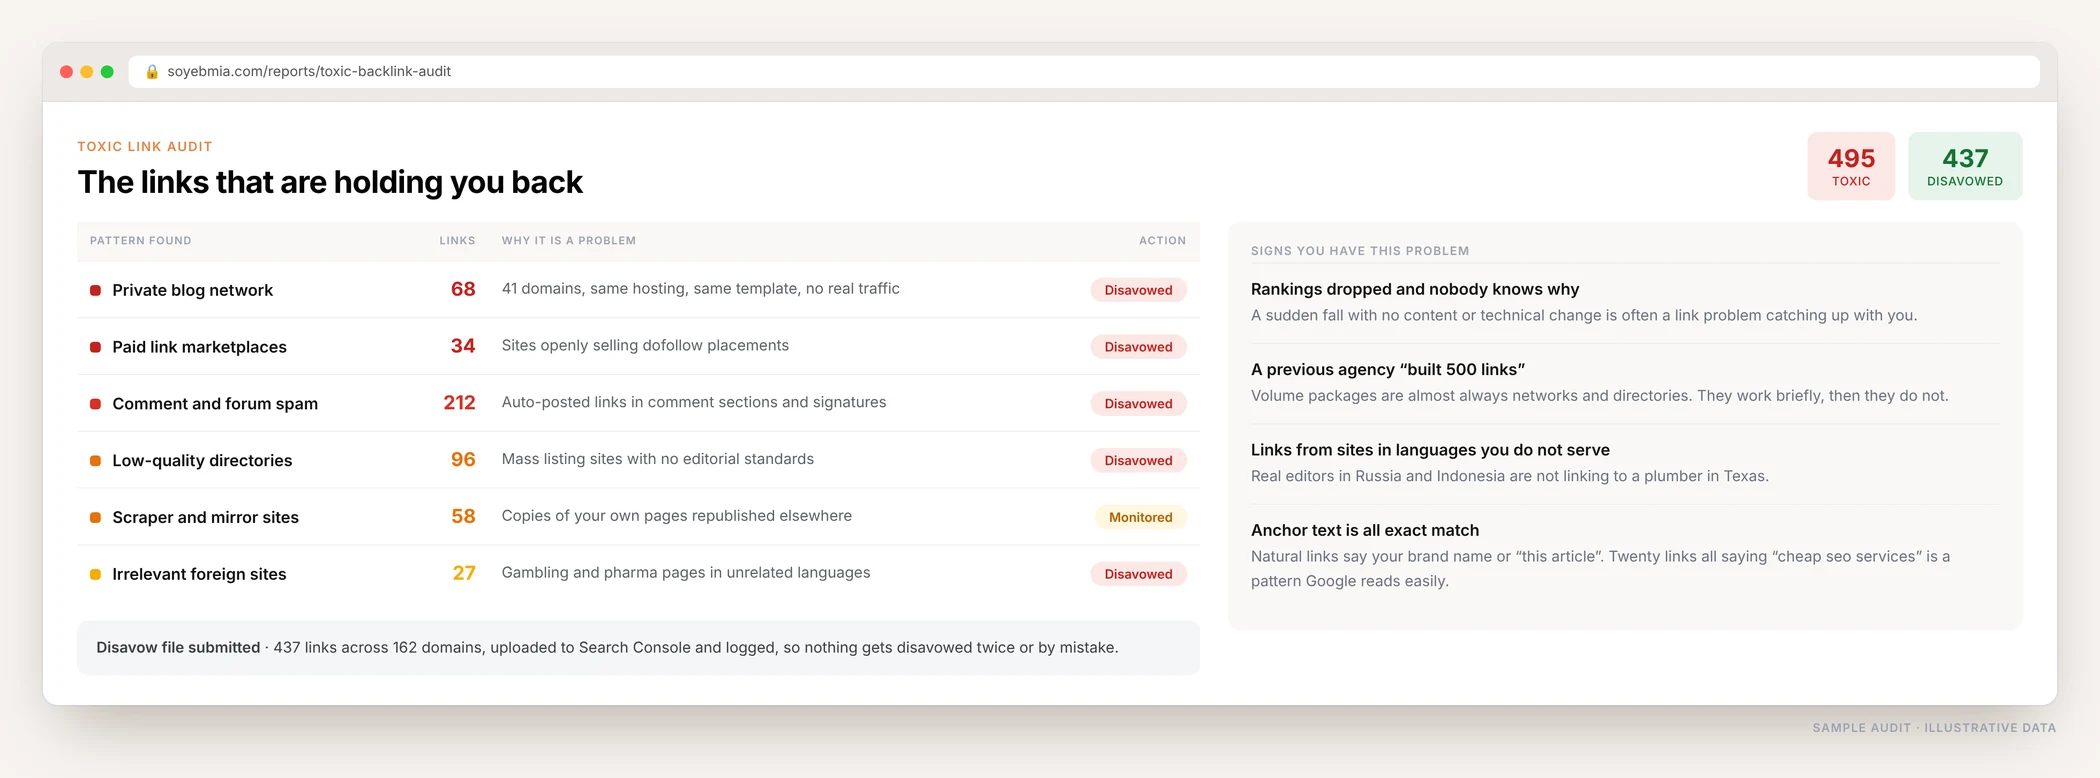Close the browser window with the red button
Image resolution: width=2100 pixels, height=778 pixels.
pos(67,72)
